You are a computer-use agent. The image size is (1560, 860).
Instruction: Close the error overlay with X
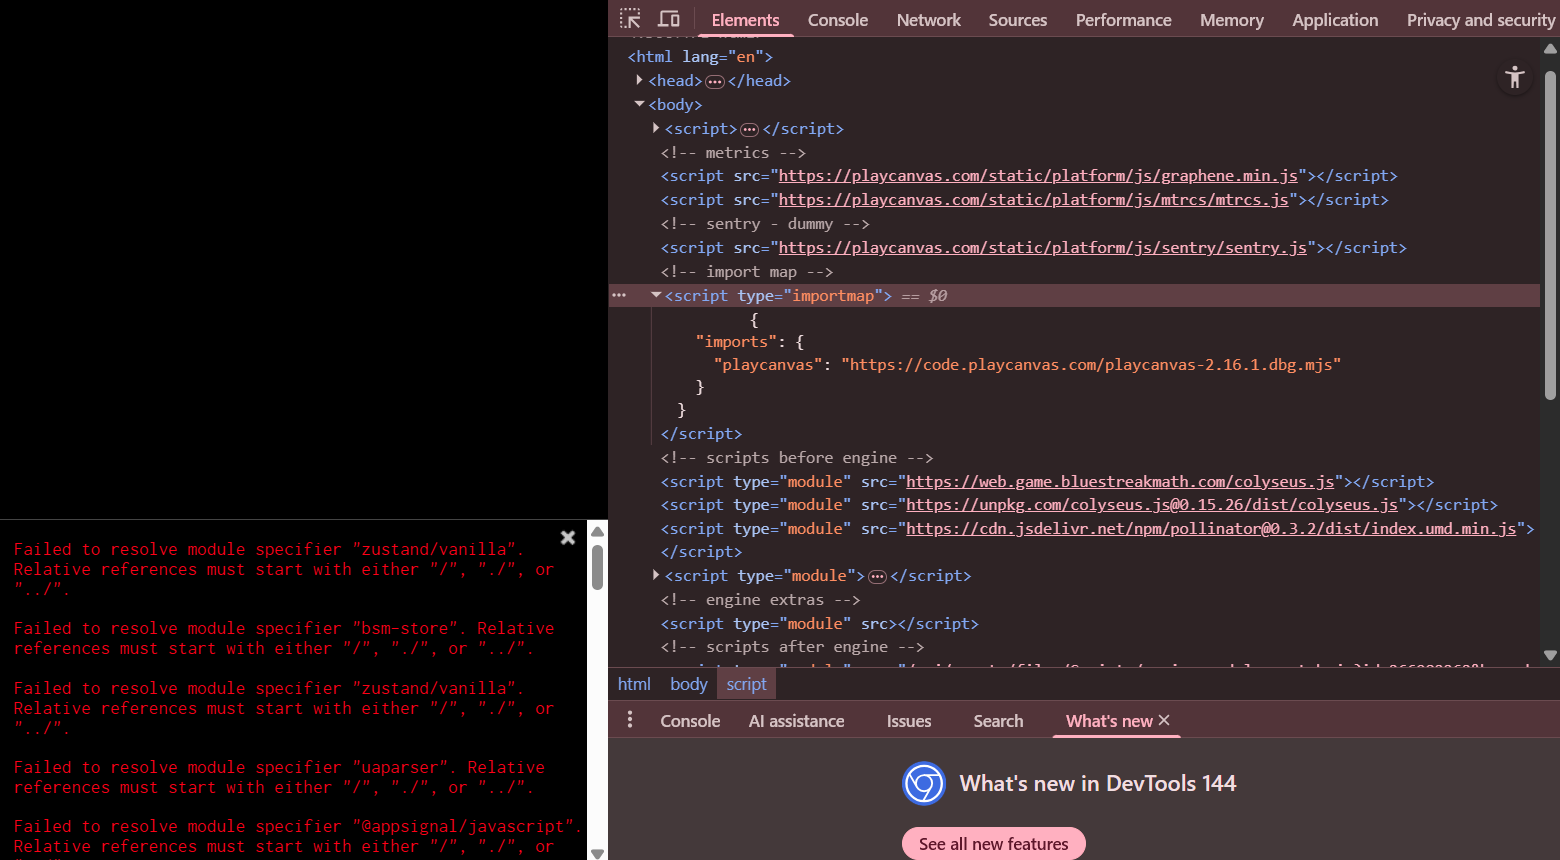(568, 538)
